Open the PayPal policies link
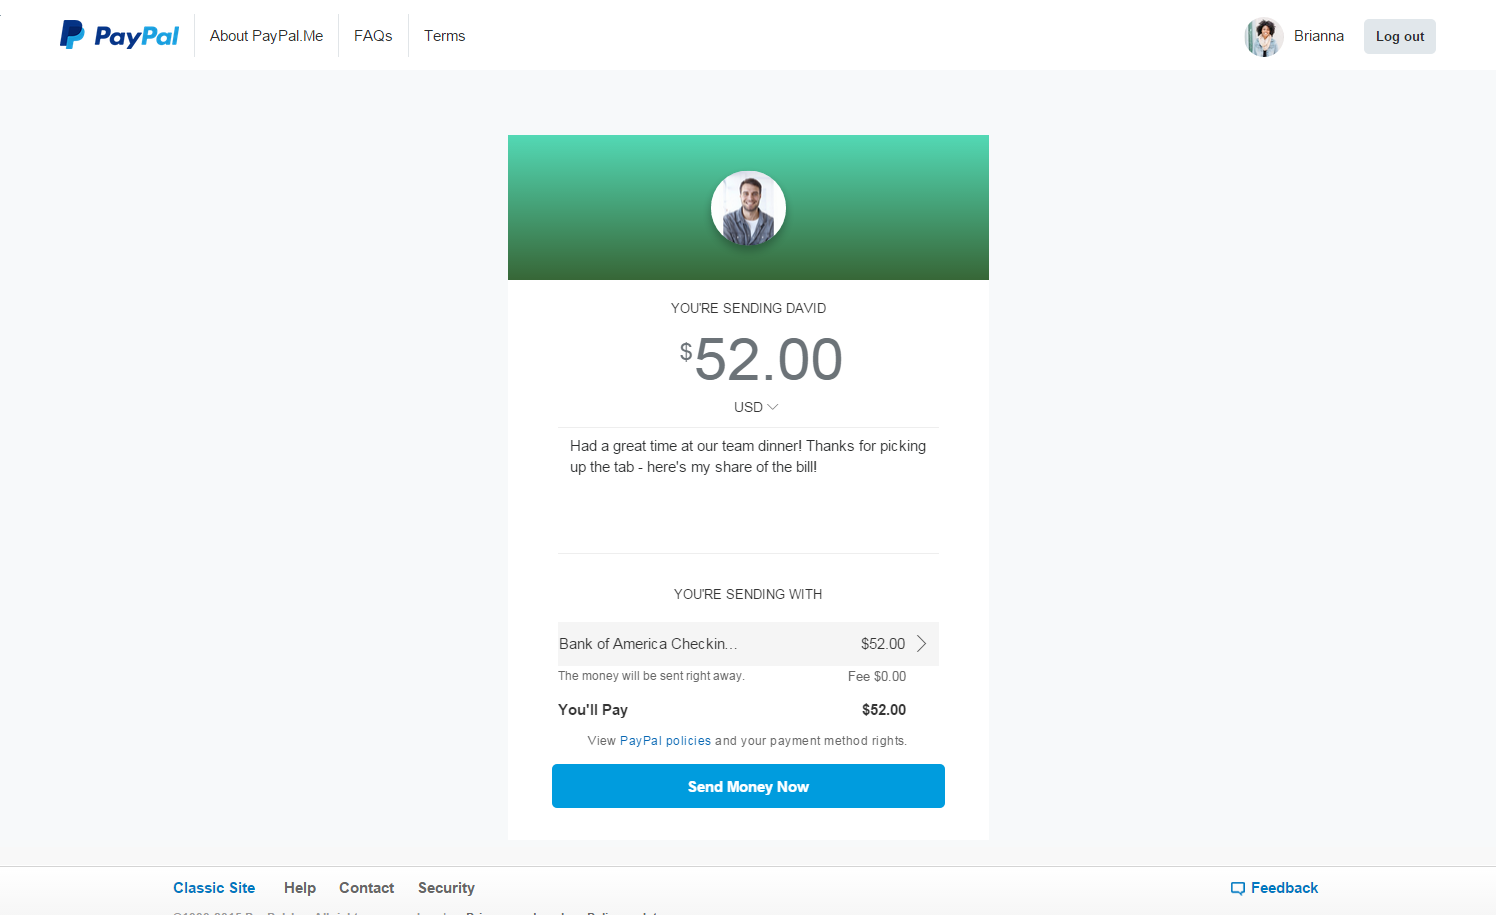 pos(665,741)
